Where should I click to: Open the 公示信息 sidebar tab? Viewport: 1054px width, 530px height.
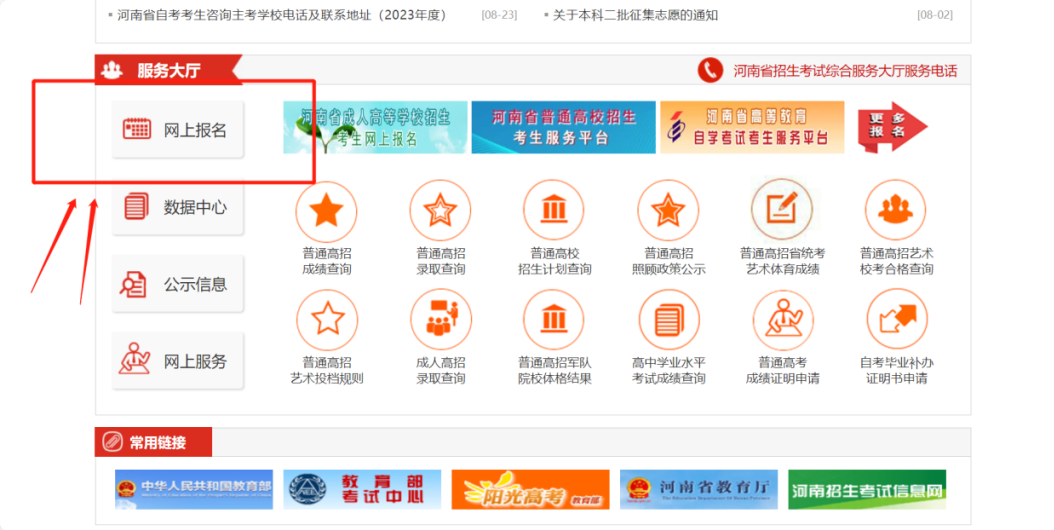click(178, 285)
